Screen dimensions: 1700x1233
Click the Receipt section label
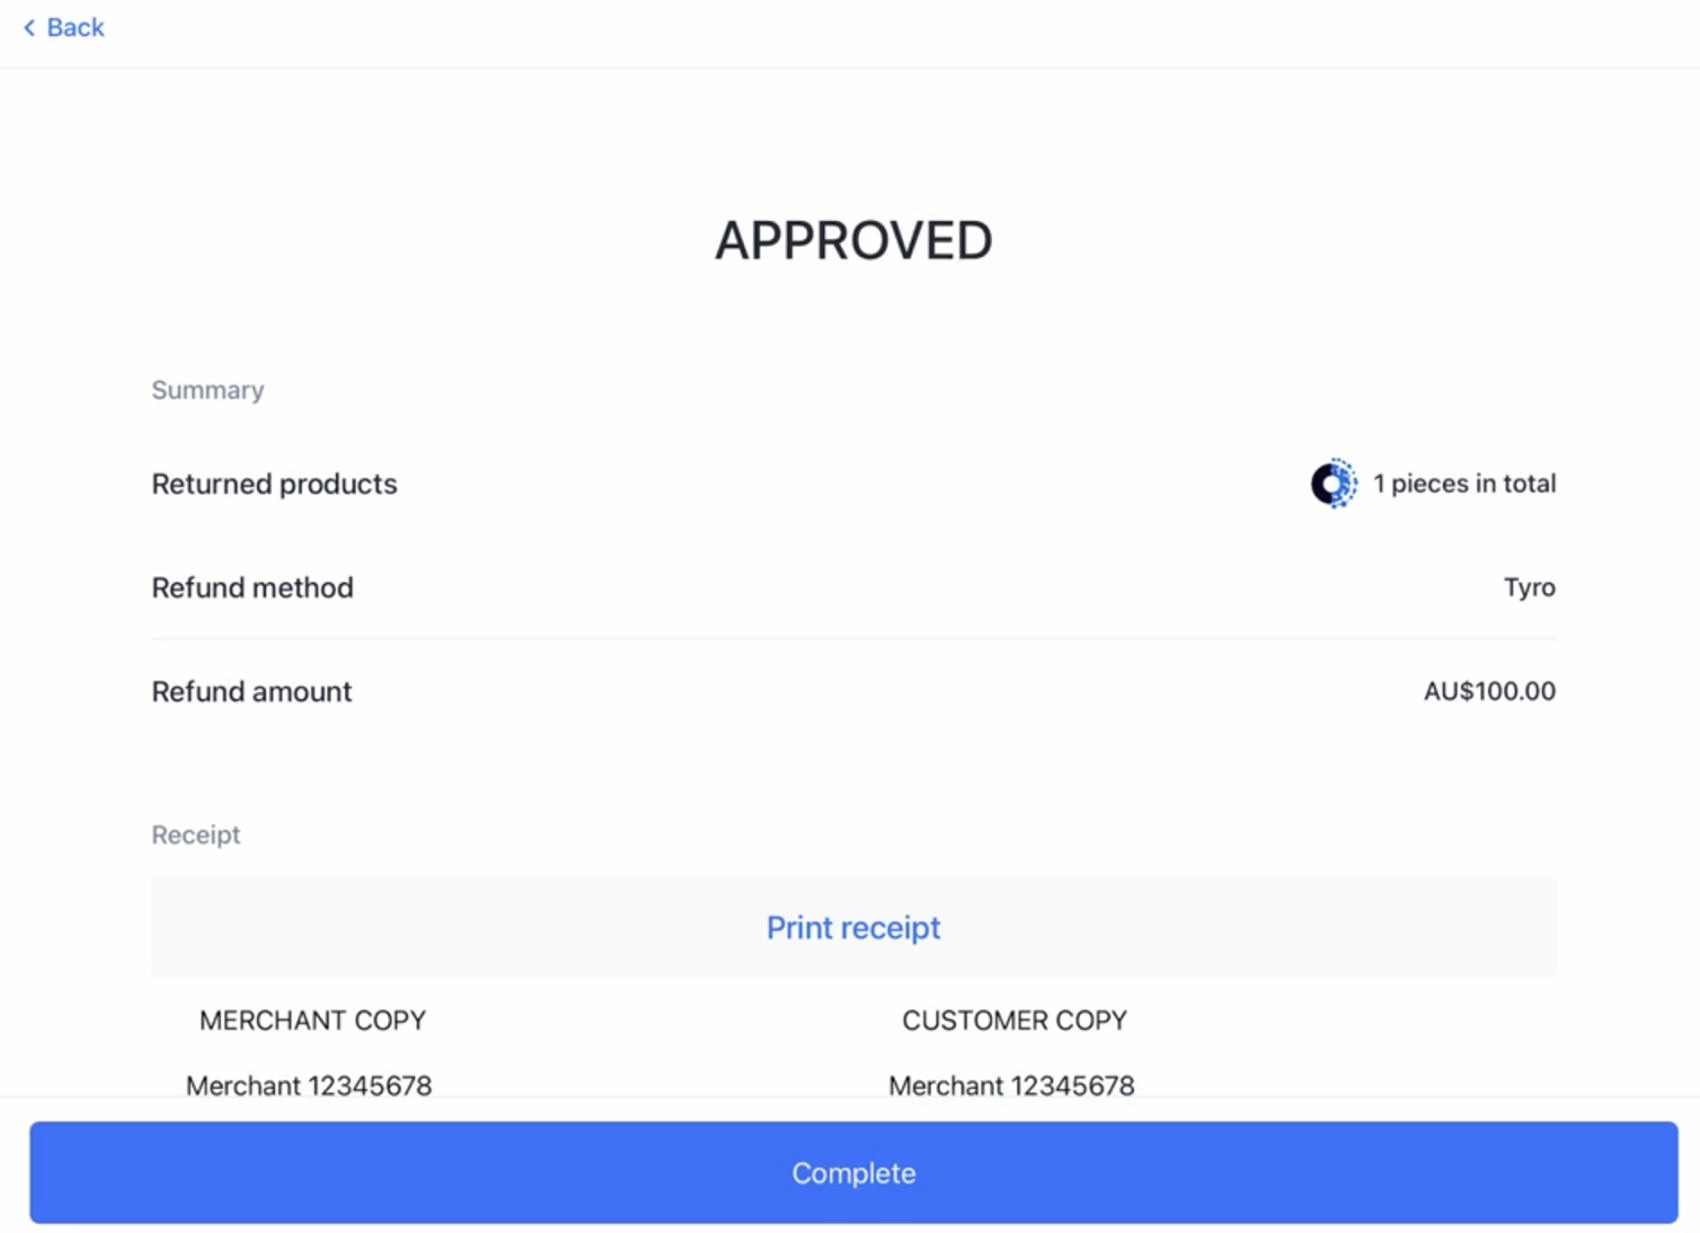196,835
